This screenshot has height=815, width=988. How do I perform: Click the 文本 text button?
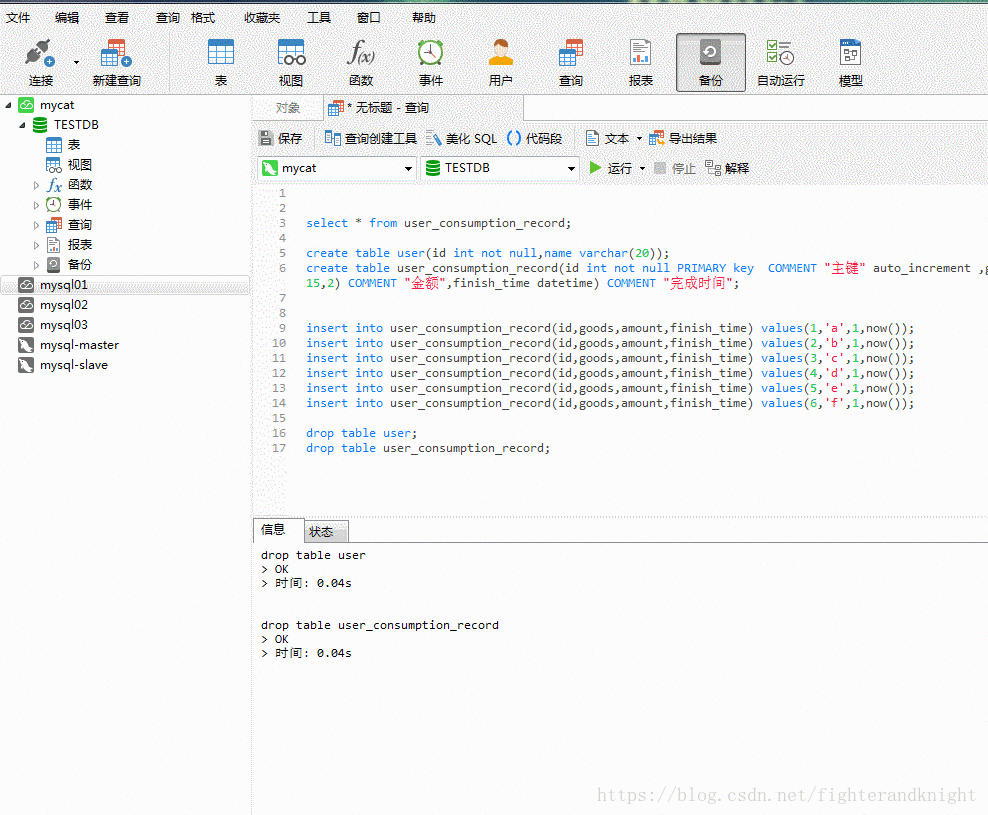(x=607, y=138)
